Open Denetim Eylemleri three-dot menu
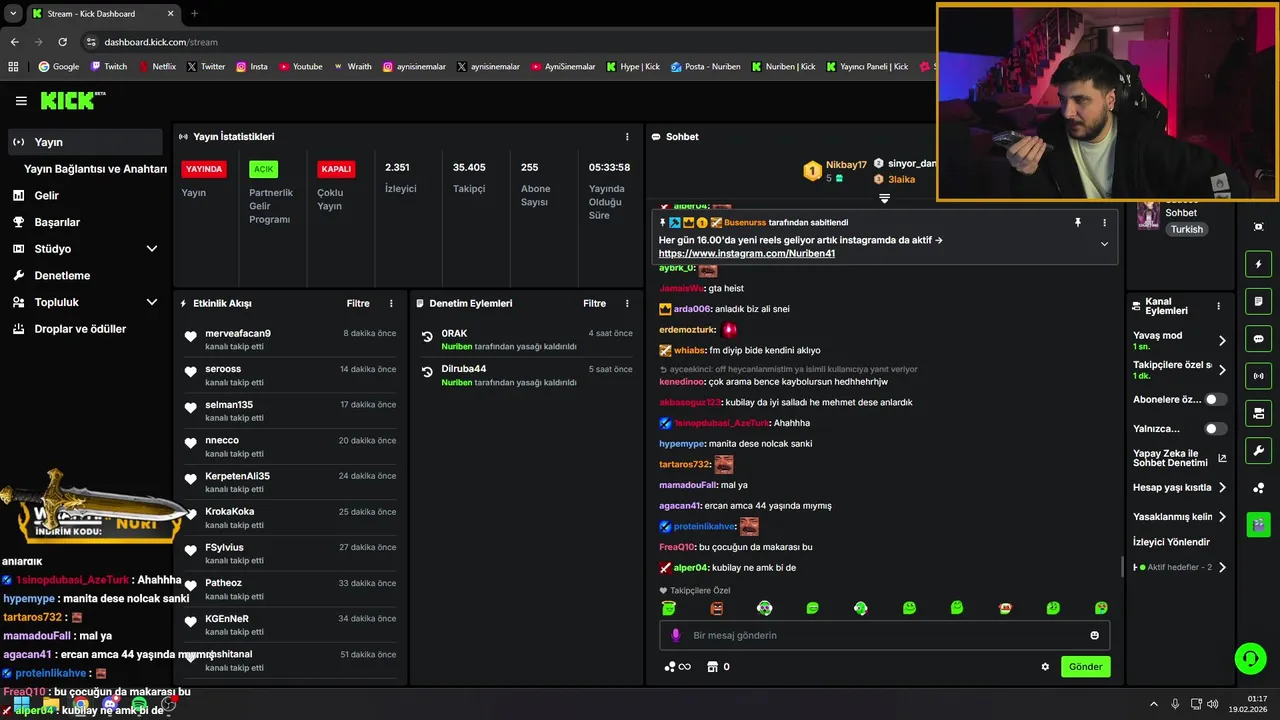The height and width of the screenshot is (720, 1280). pos(627,303)
